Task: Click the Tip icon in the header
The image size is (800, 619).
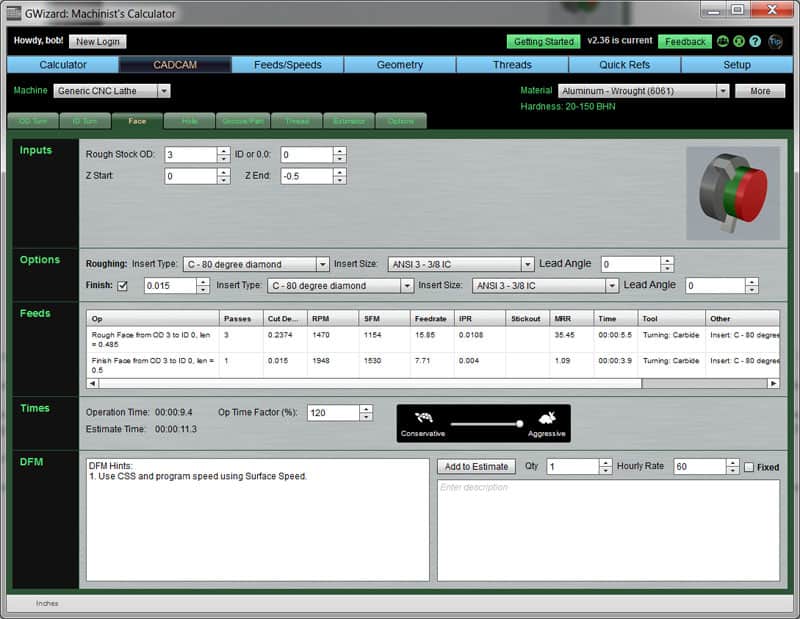Action: [x=775, y=42]
